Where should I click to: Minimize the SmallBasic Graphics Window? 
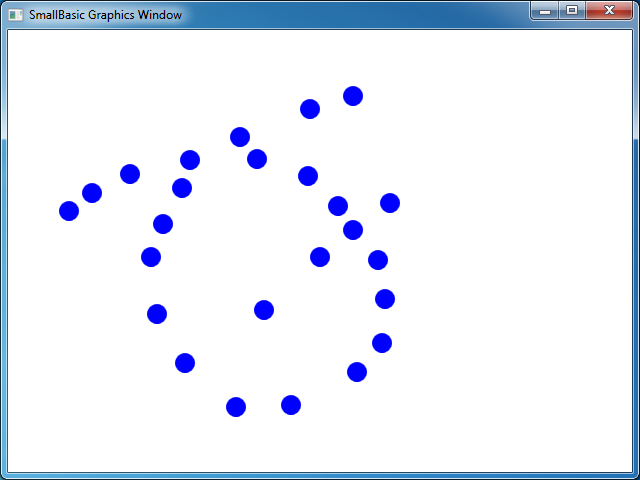[545, 11]
